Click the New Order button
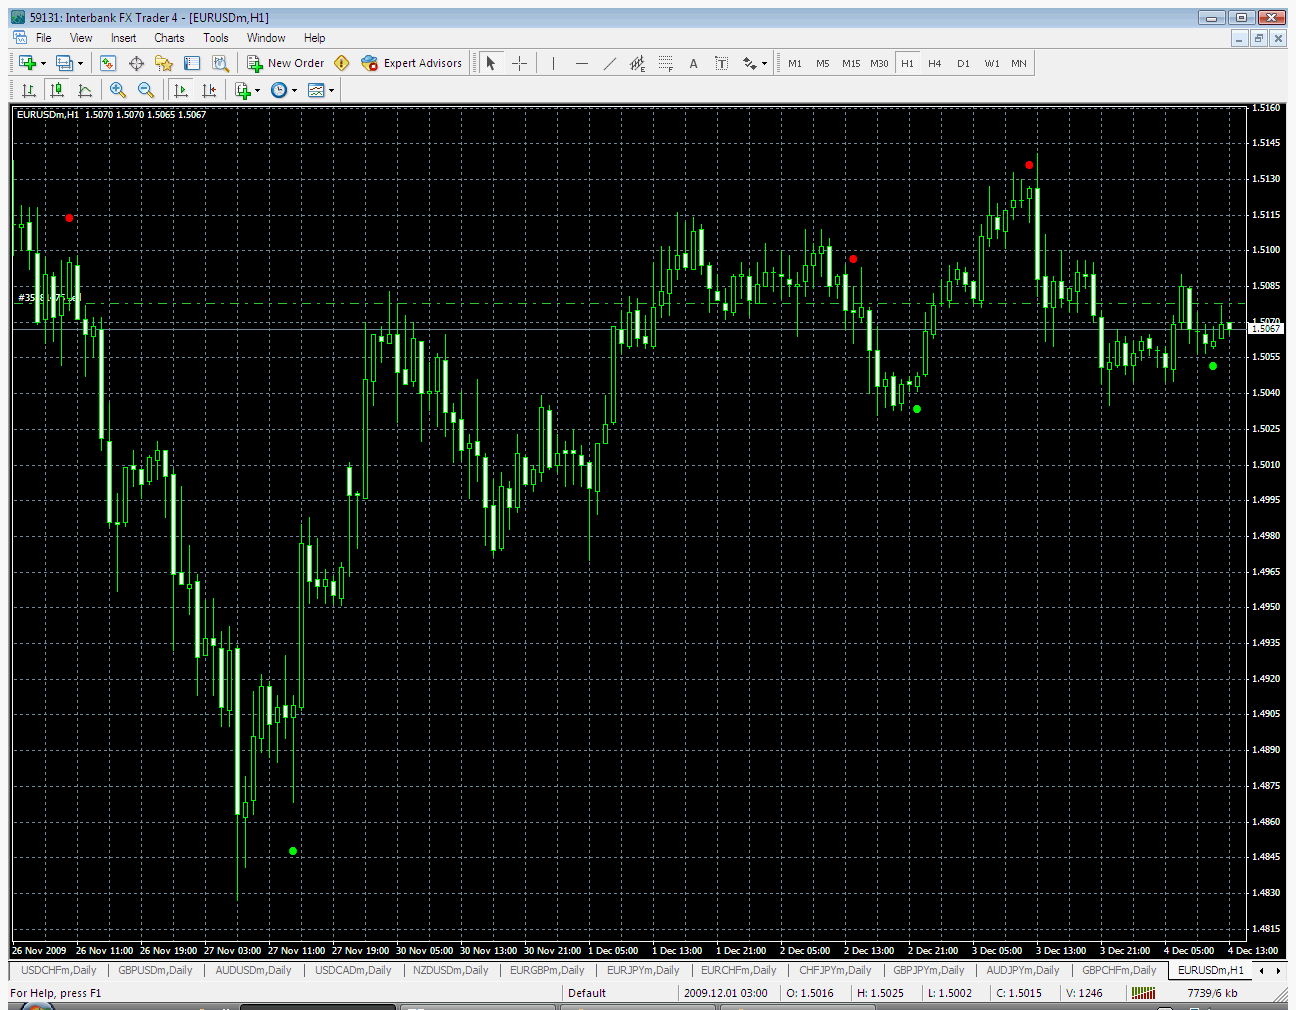The width and height of the screenshot is (1296, 1010). (286, 63)
